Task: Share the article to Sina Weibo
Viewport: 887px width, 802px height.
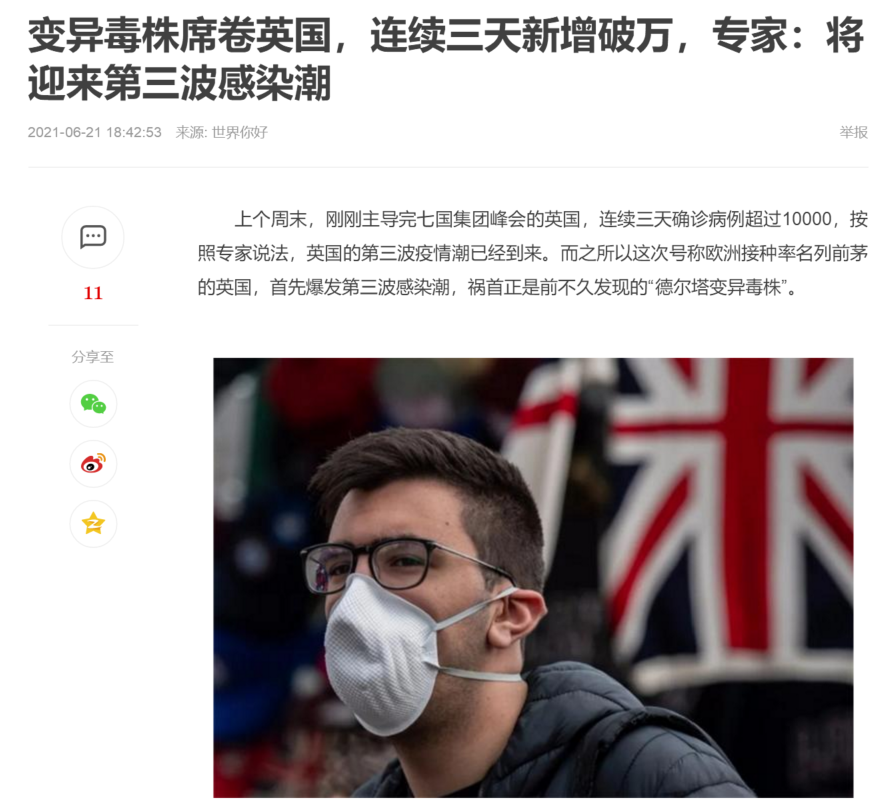Action: tap(93, 464)
